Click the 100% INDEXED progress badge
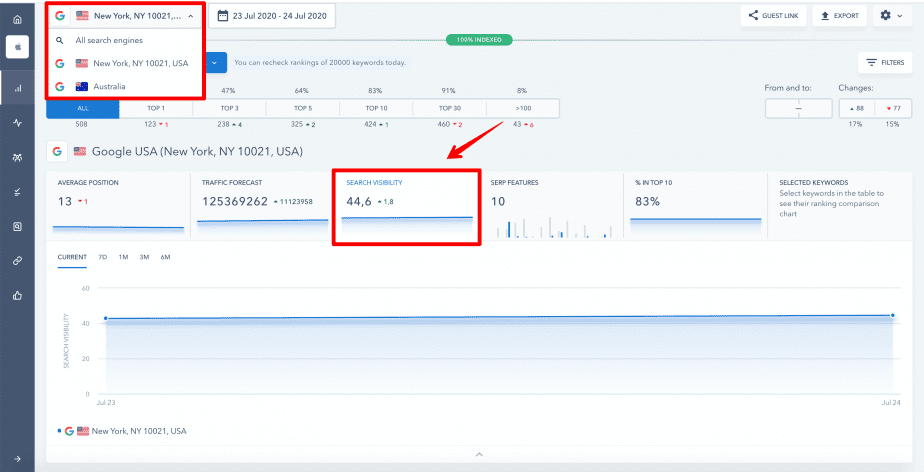The width and height of the screenshot is (924, 472). (479, 39)
